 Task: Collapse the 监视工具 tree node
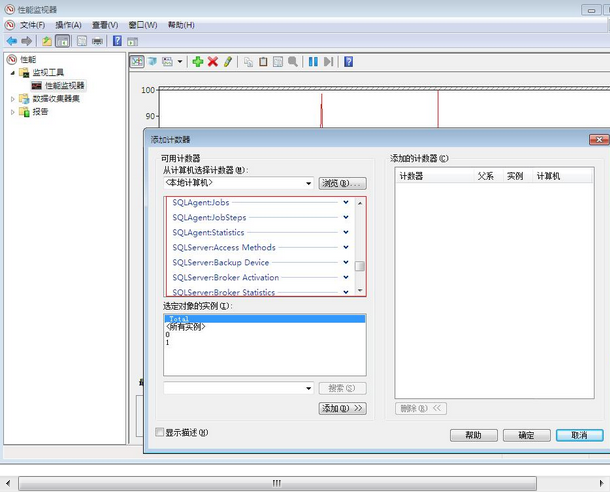13,72
